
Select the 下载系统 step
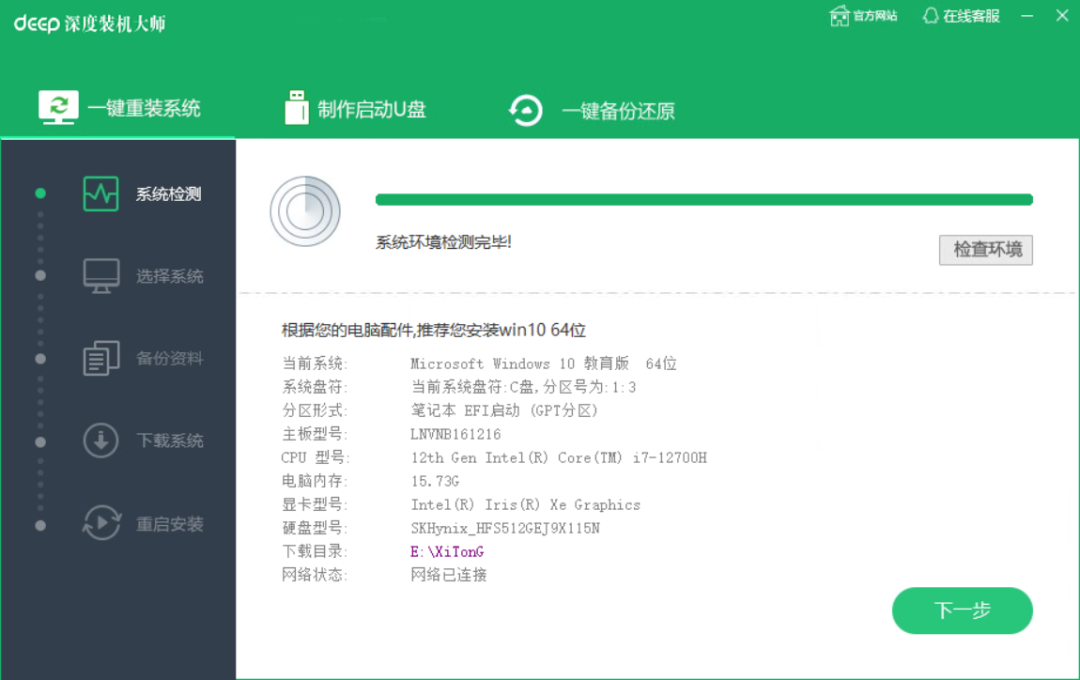[169, 441]
